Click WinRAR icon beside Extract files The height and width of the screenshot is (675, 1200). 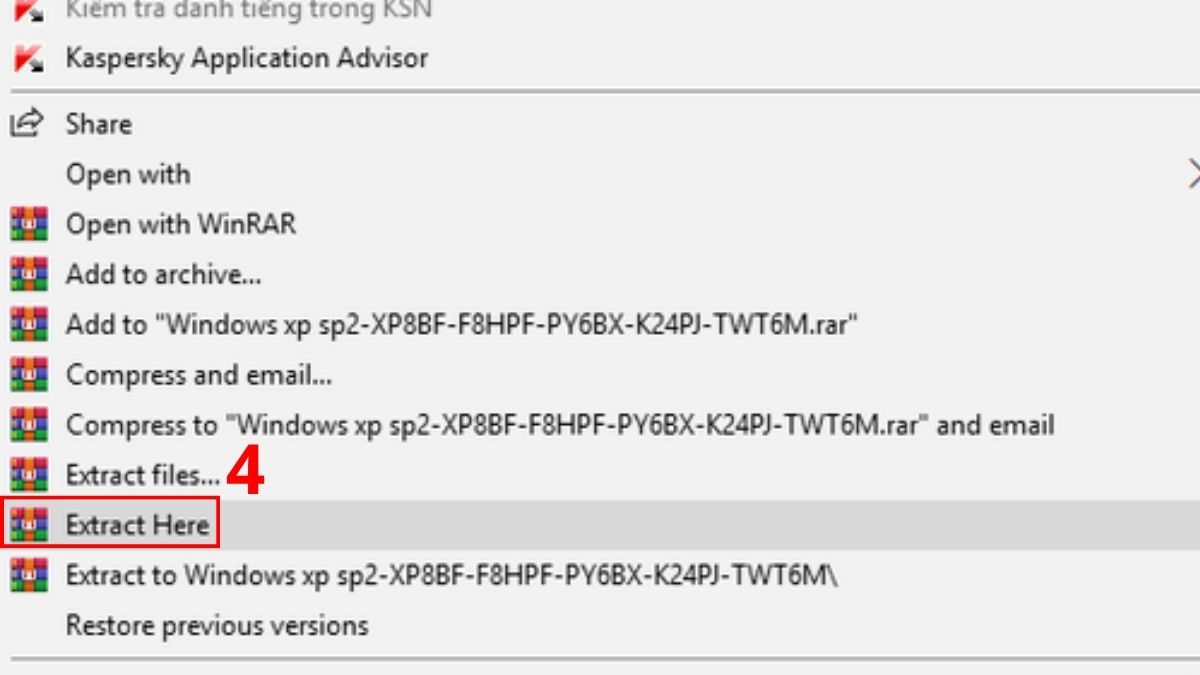click(29, 475)
